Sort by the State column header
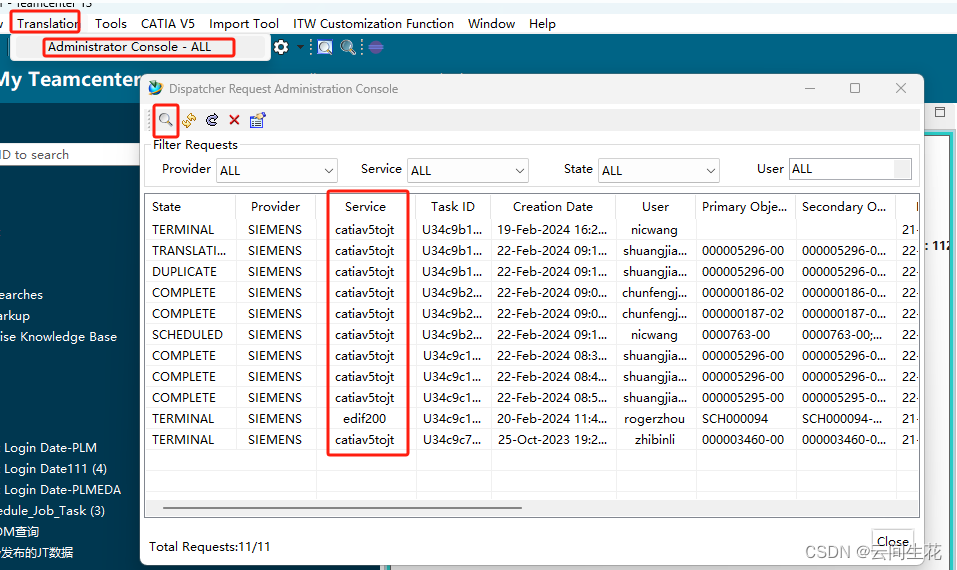957x570 pixels. point(189,206)
